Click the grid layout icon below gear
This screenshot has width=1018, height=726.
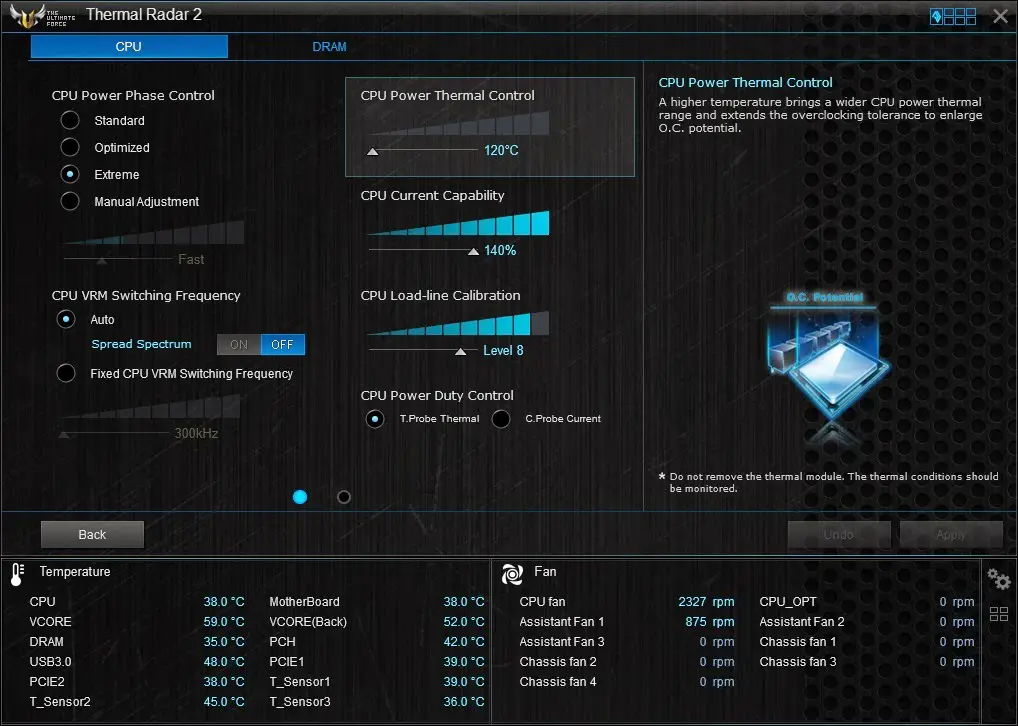click(x=999, y=614)
